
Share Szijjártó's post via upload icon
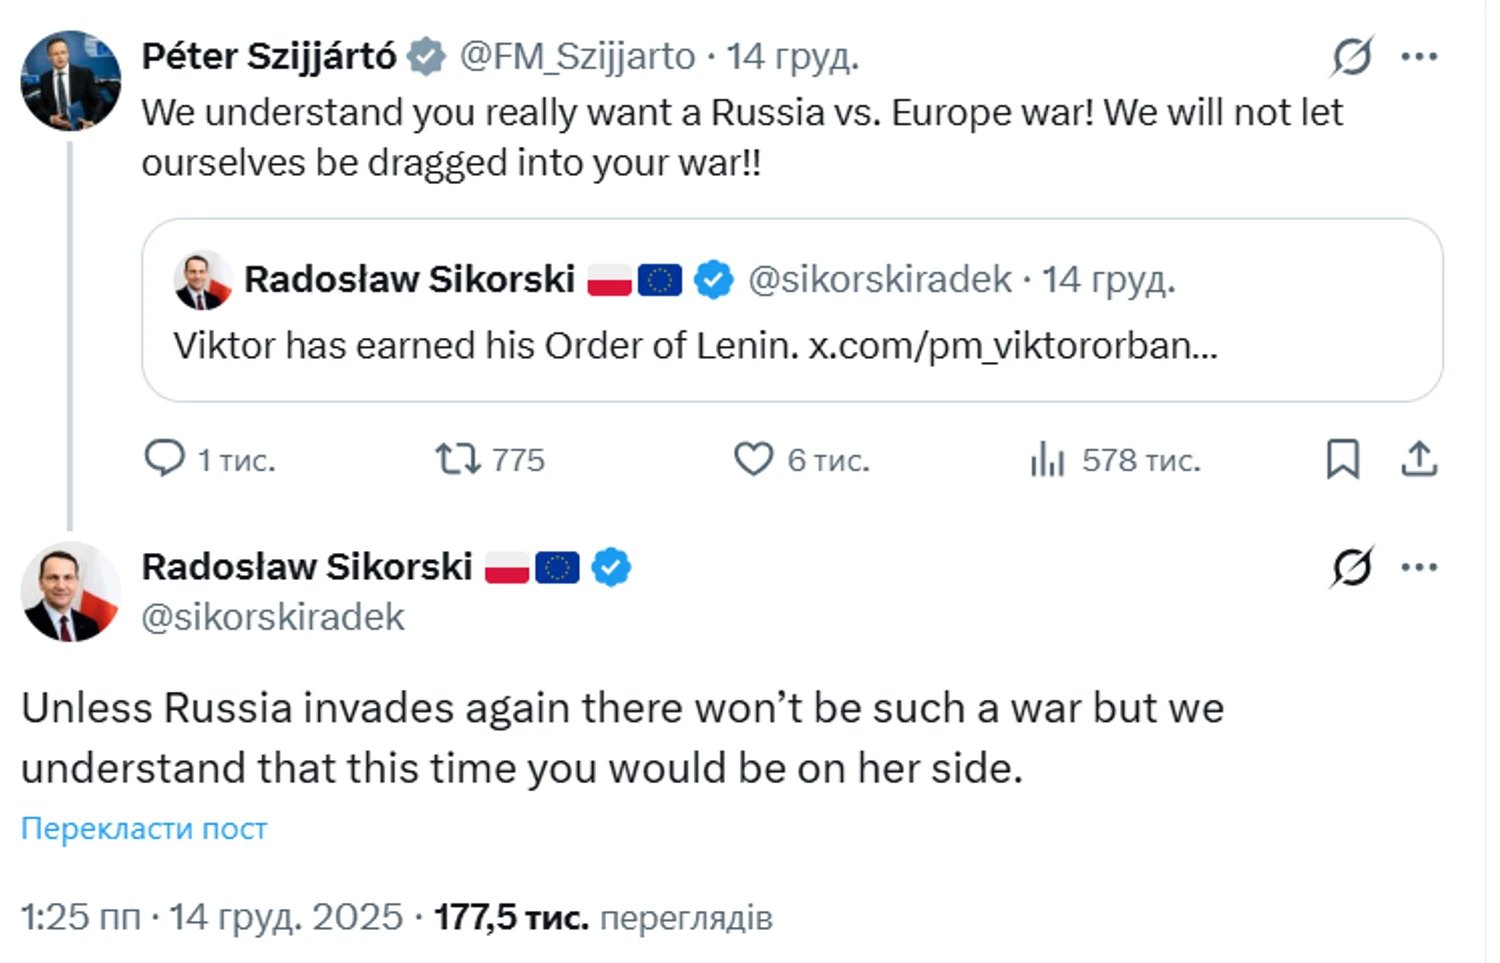pos(1418,459)
